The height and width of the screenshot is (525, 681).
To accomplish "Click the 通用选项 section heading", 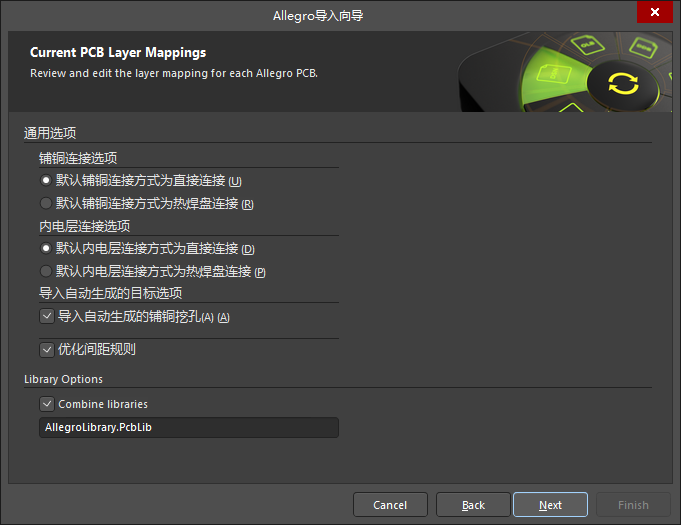I will tap(50, 134).
